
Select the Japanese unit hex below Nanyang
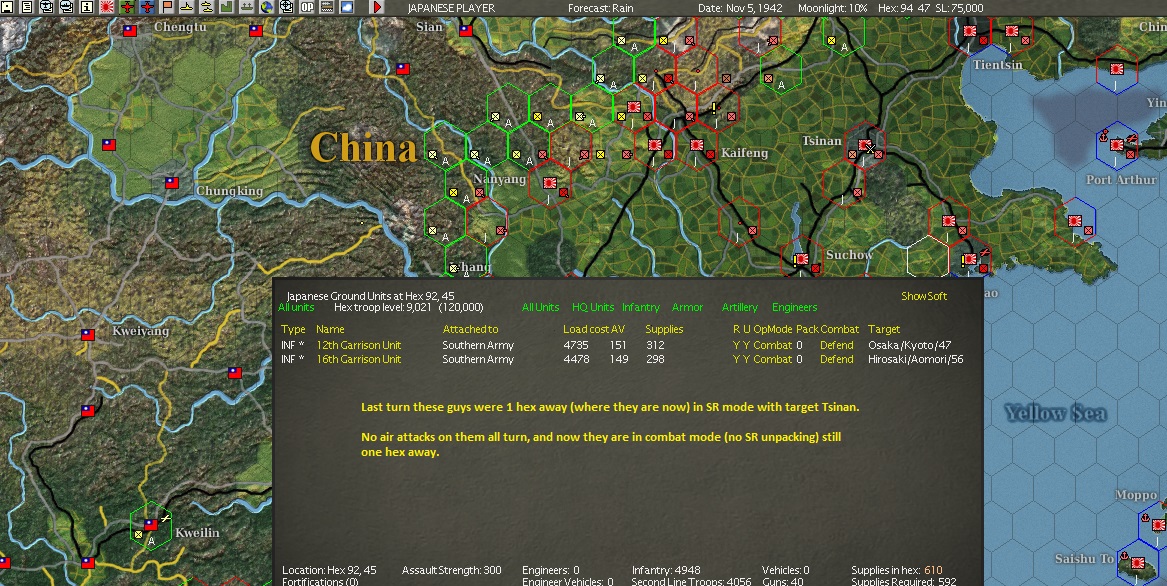click(550, 182)
